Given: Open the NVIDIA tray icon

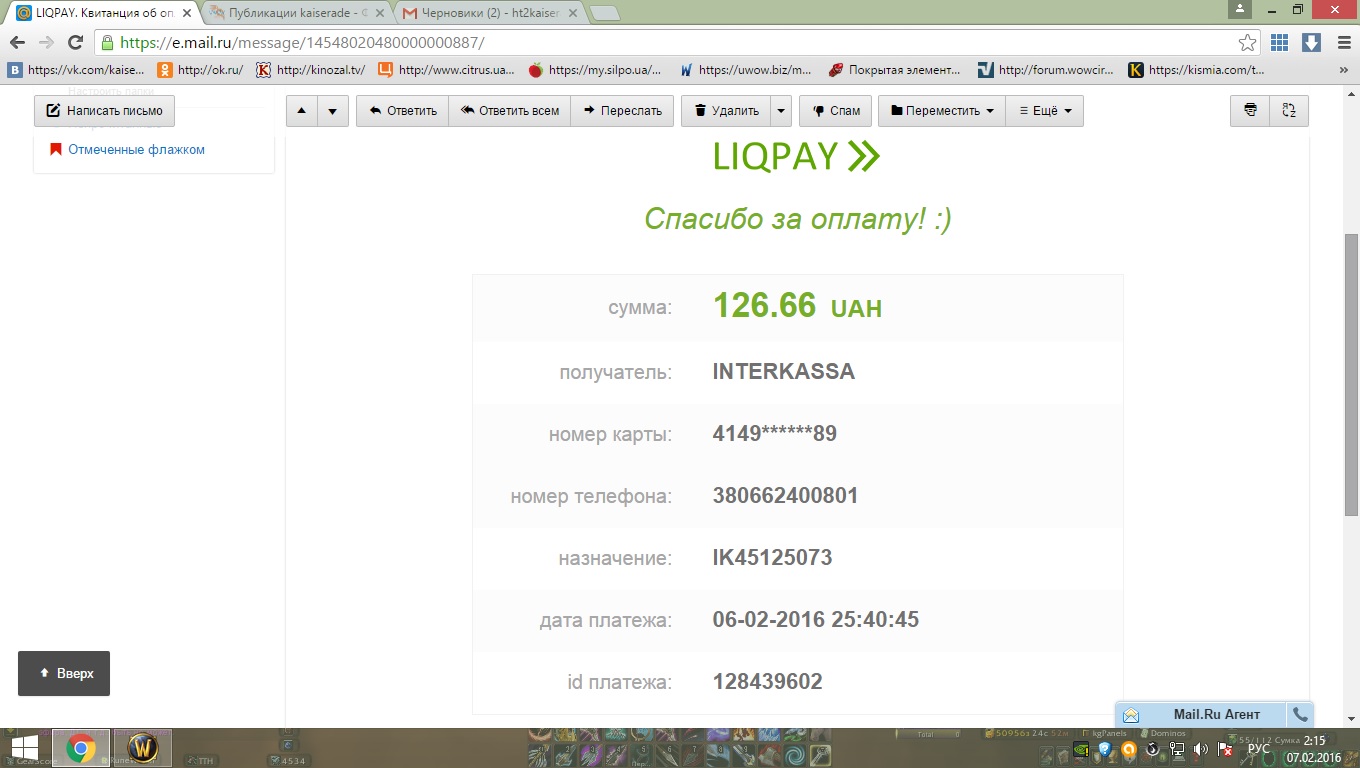Looking at the screenshot, I should (x=1082, y=748).
